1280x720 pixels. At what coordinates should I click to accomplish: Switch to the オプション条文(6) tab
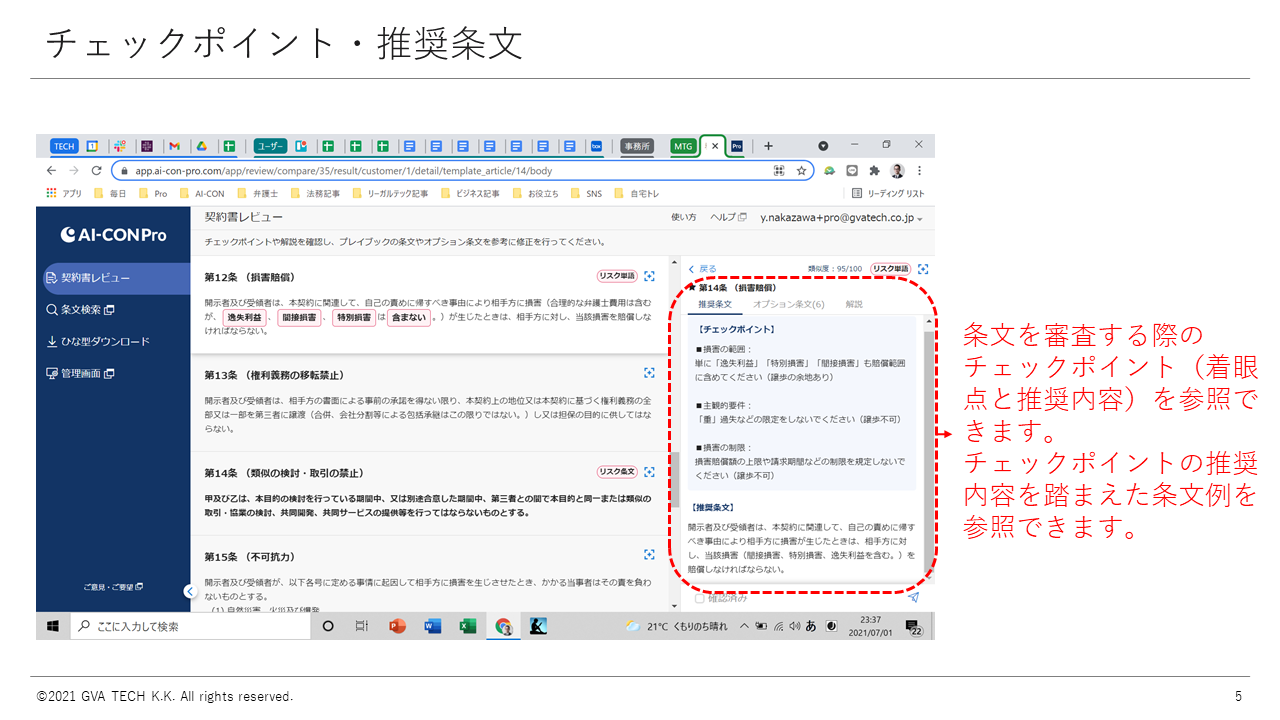tap(788, 304)
